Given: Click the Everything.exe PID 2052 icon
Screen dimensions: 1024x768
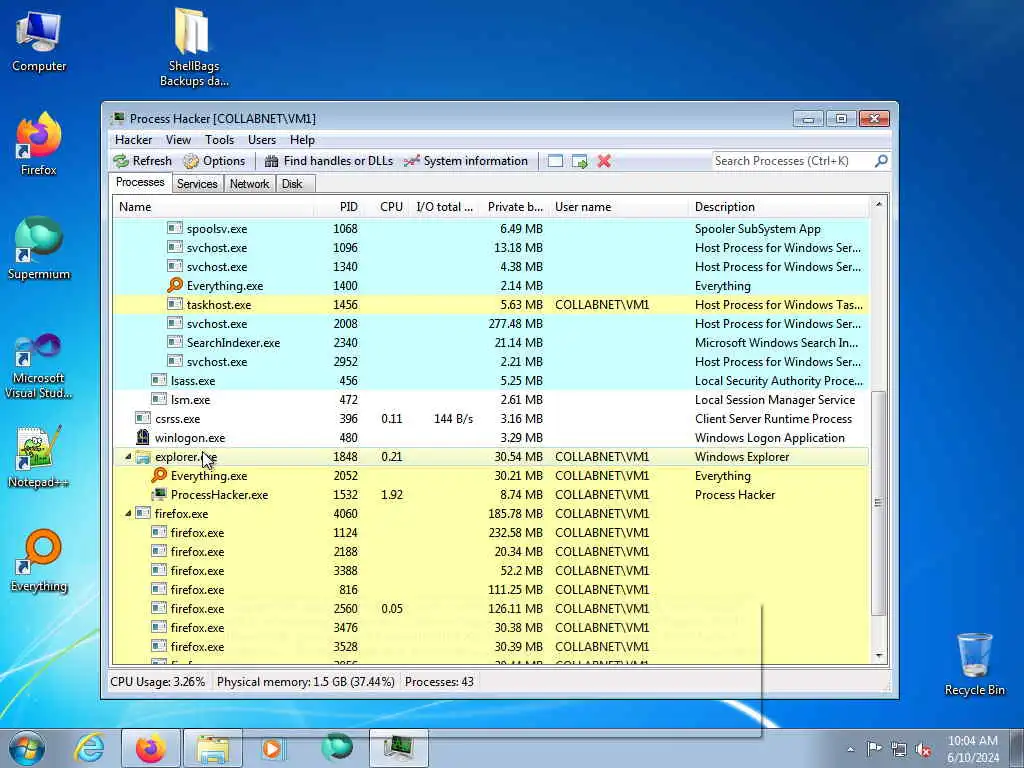Looking at the screenshot, I should pyautogui.click(x=159, y=475).
